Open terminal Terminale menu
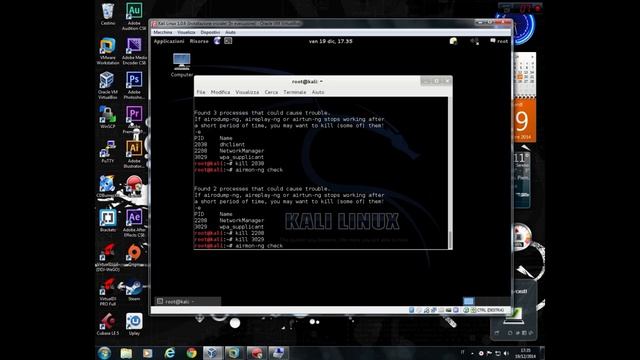 (295, 92)
